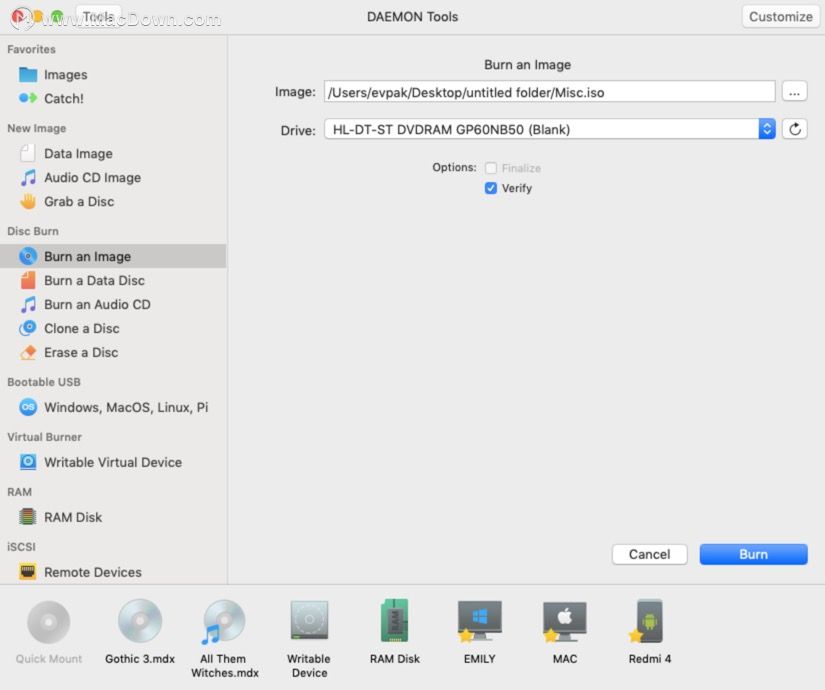This screenshot has height=690, width=825.
Task: Select Burn an Audio CD note icon
Action: (x=28, y=304)
